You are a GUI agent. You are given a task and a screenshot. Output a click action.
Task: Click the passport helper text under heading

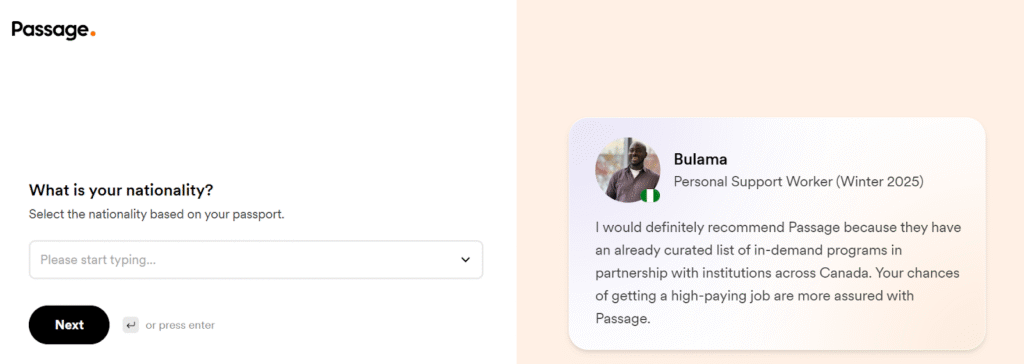tap(157, 214)
